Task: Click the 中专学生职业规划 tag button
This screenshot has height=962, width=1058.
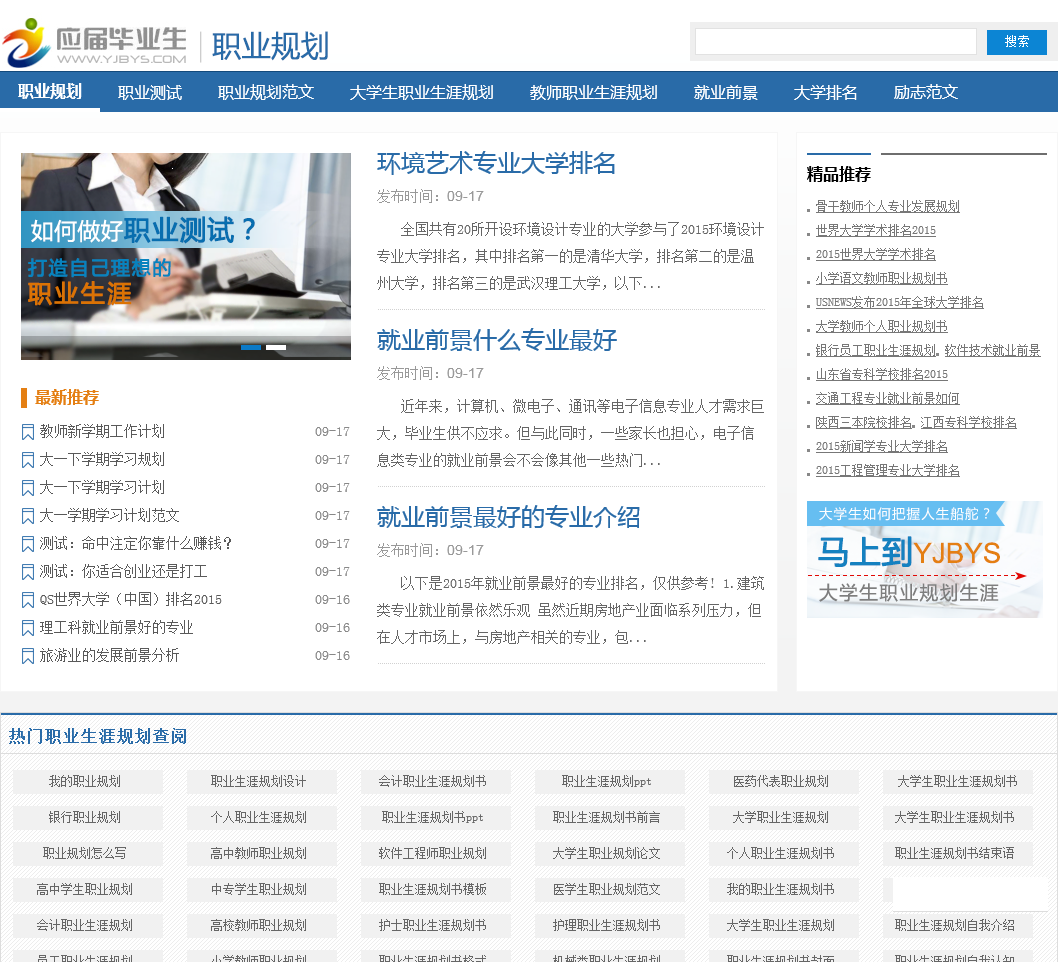Action: coord(262,889)
